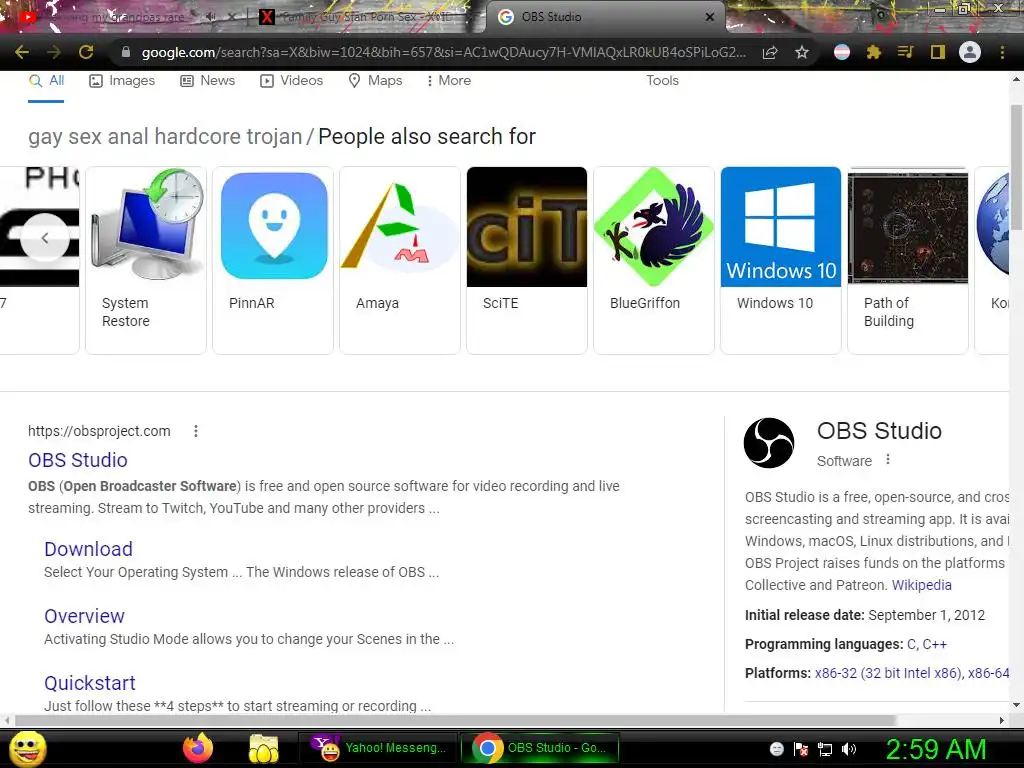
Task: Switch to Yahoo! Messenger taskbar button
Action: [379, 748]
